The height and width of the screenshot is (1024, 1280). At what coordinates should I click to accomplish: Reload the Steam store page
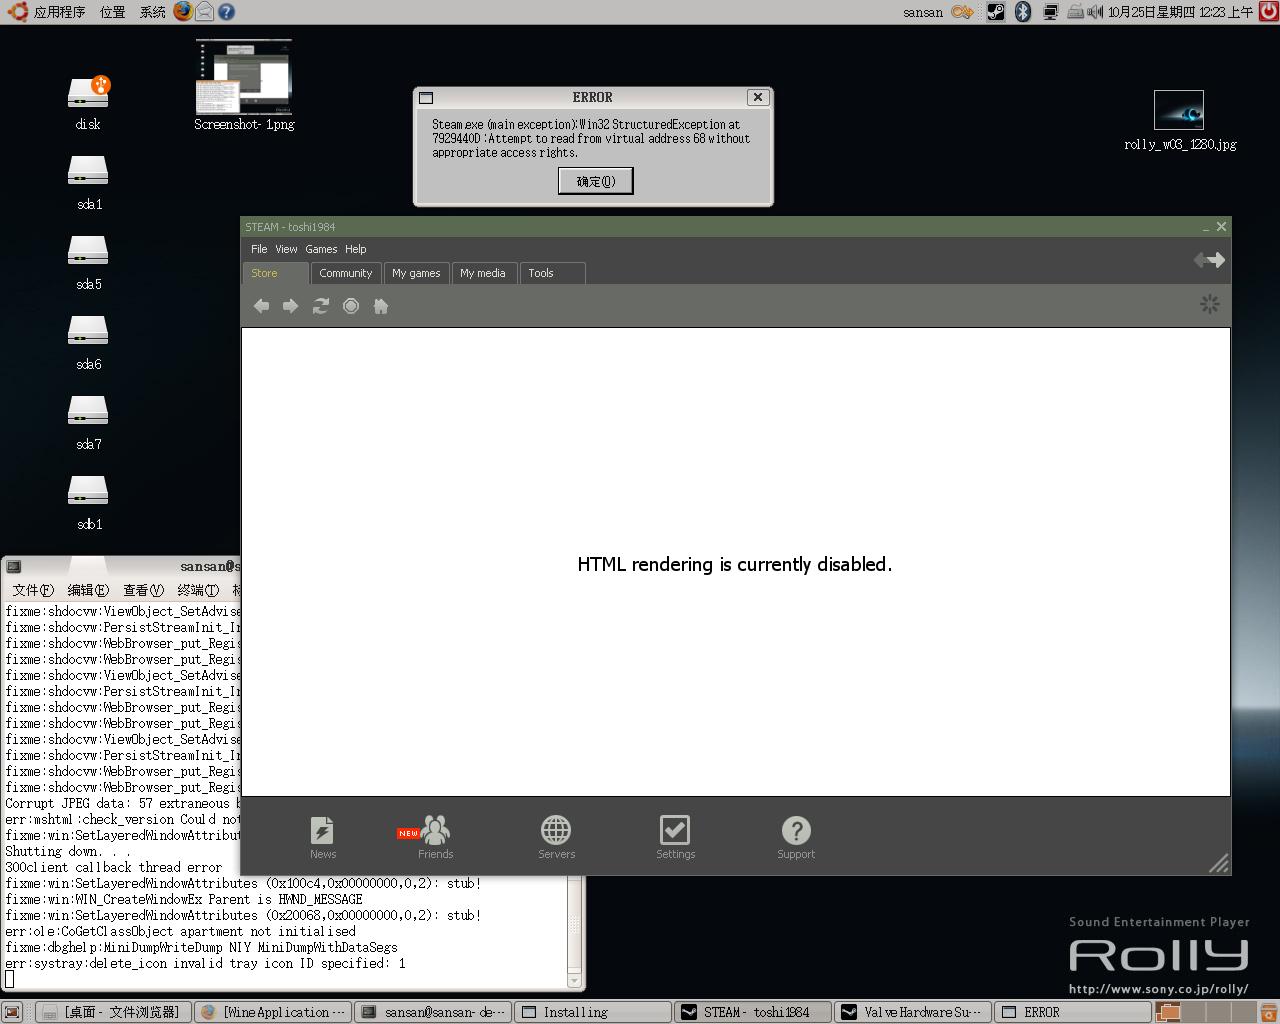pyautogui.click(x=321, y=306)
